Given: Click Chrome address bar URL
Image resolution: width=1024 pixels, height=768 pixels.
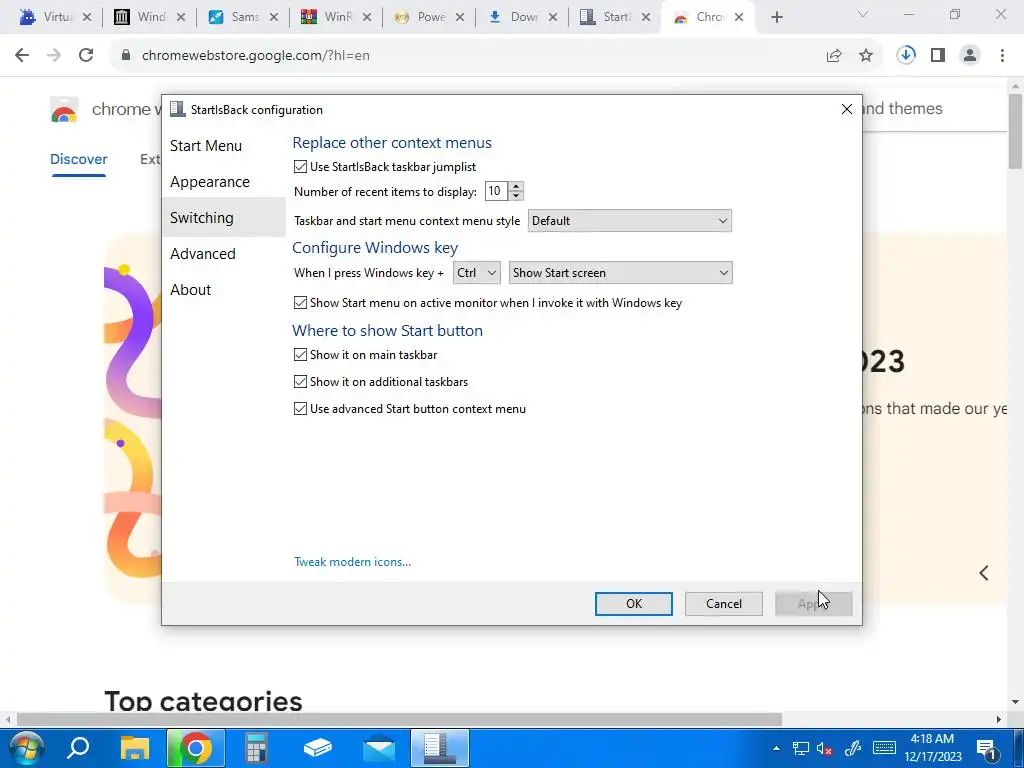Looking at the screenshot, I should pyautogui.click(x=256, y=56).
